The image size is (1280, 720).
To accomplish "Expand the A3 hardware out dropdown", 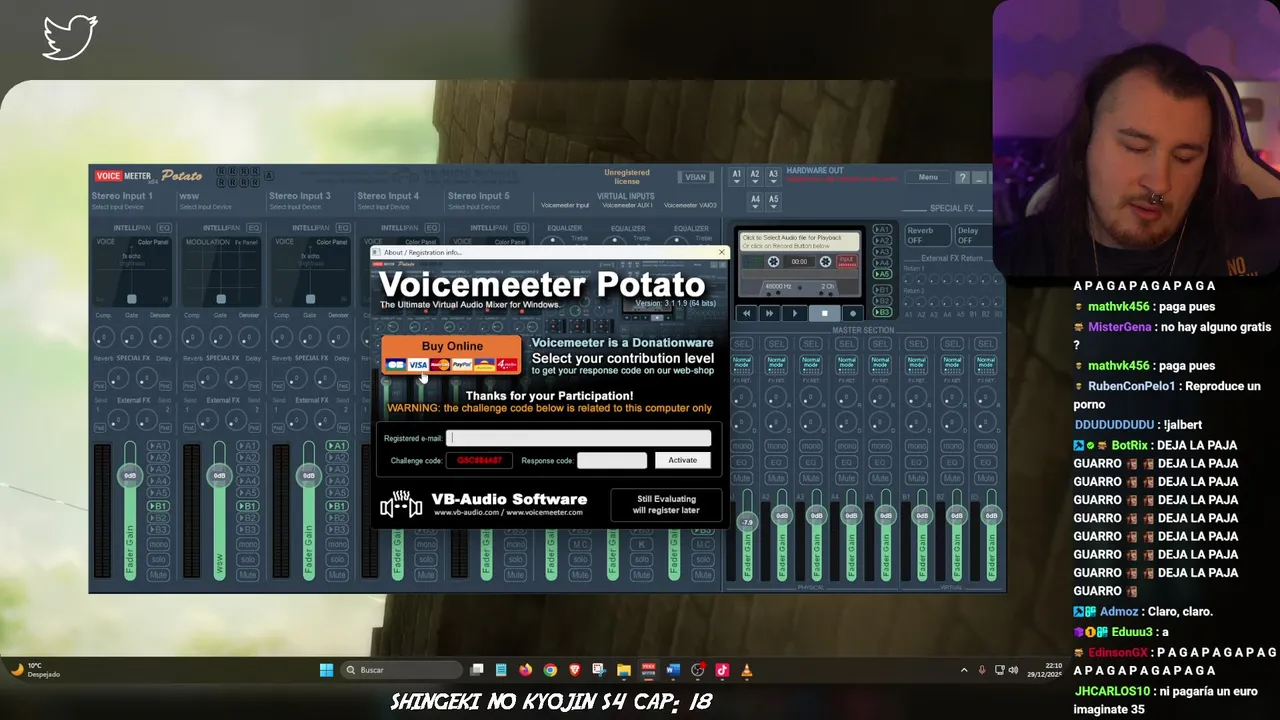I will pyautogui.click(x=773, y=175).
